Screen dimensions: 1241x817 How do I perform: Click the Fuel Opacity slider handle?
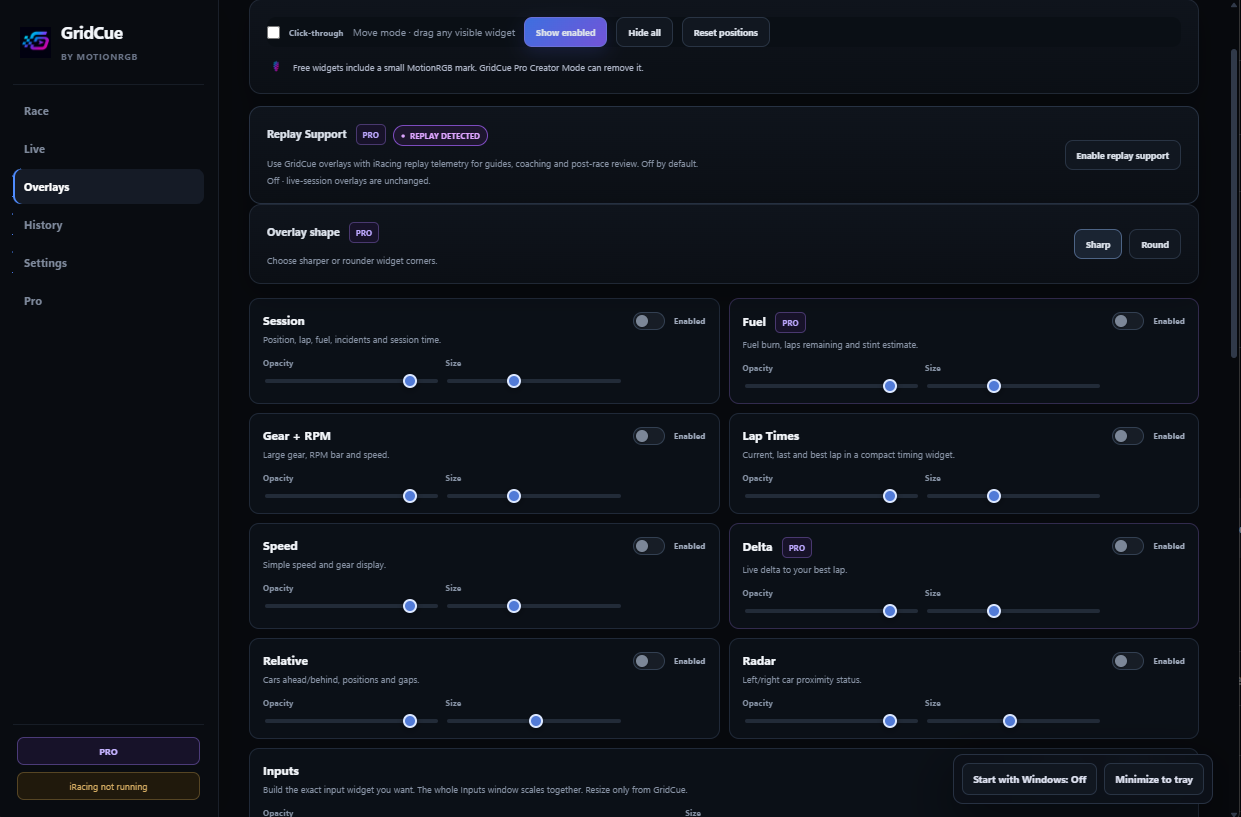coord(890,386)
